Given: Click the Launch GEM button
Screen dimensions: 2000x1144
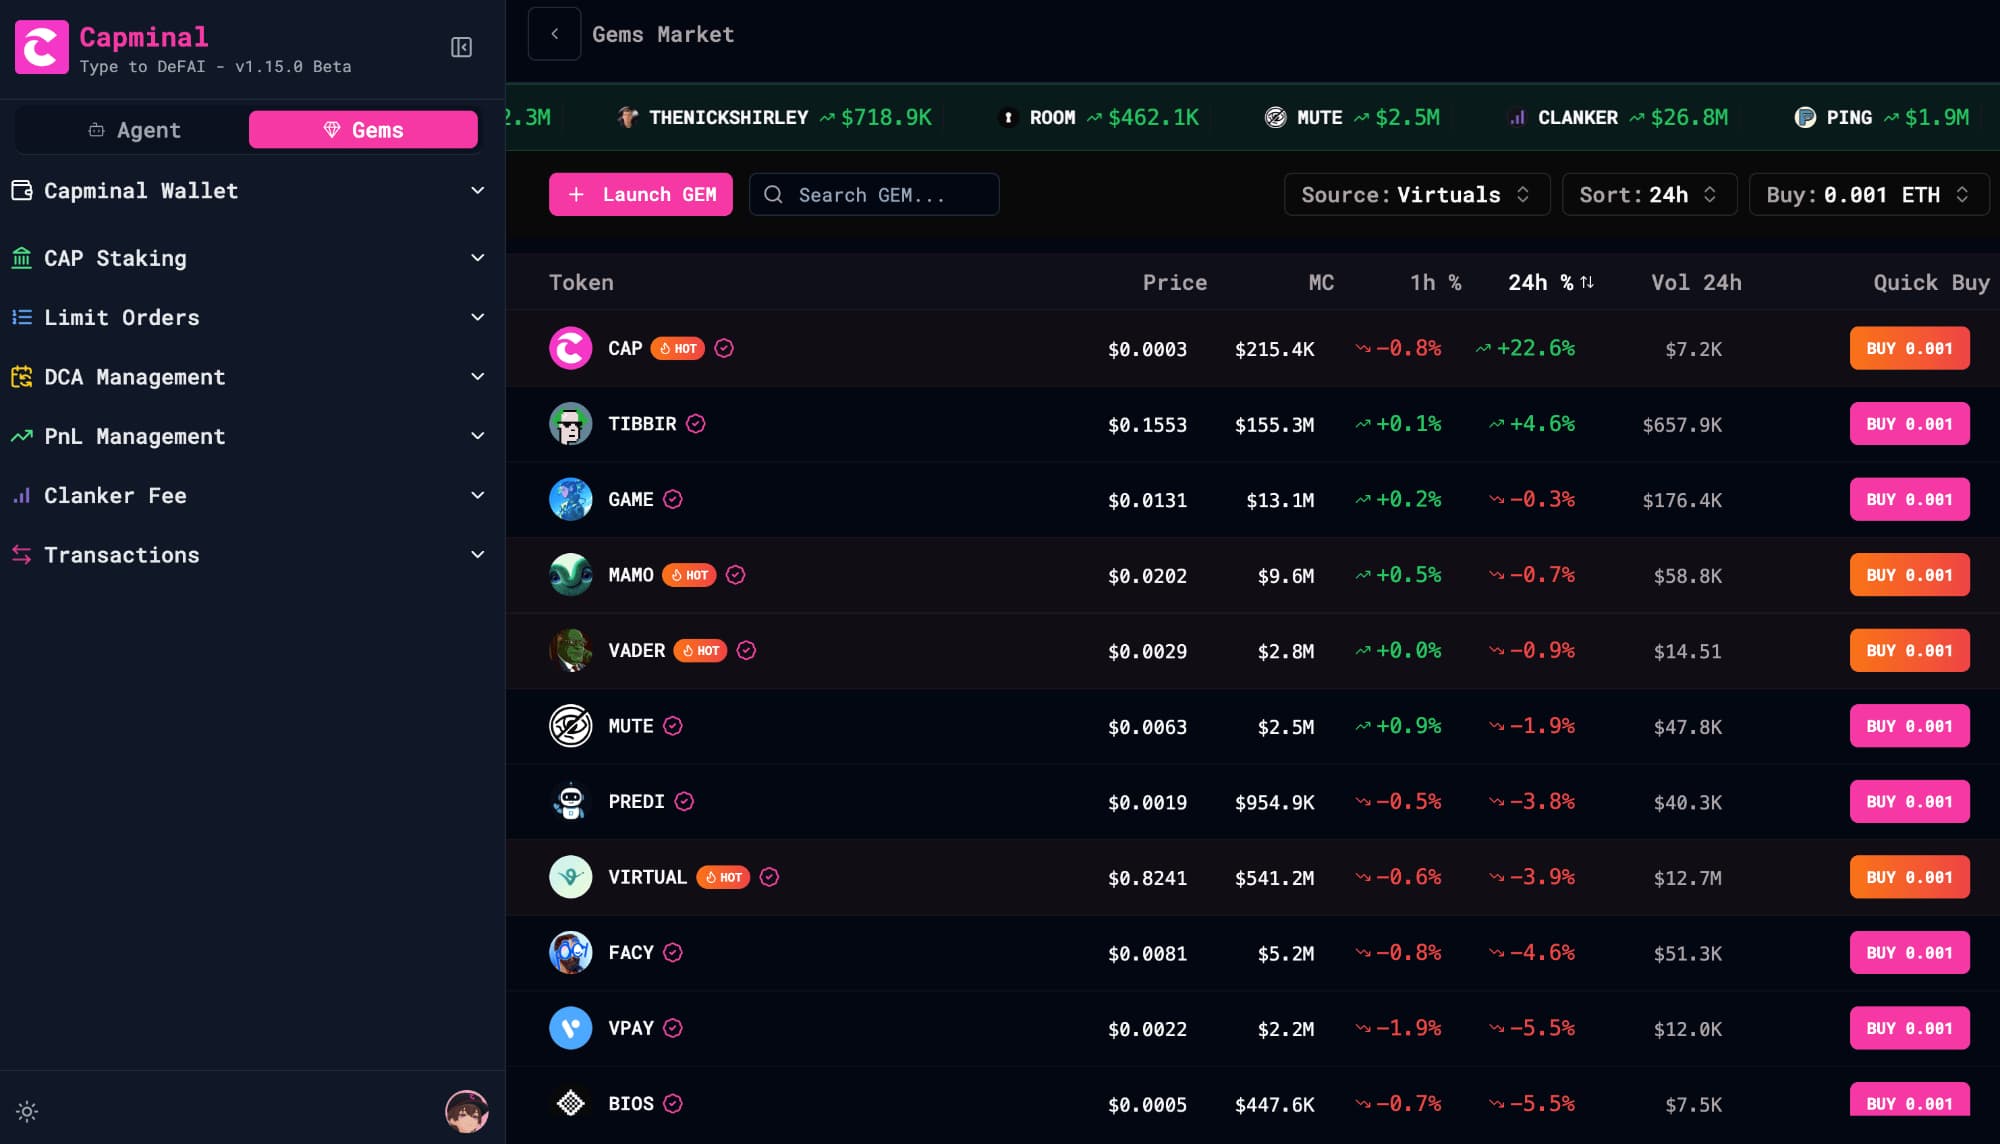Looking at the screenshot, I should coord(641,195).
